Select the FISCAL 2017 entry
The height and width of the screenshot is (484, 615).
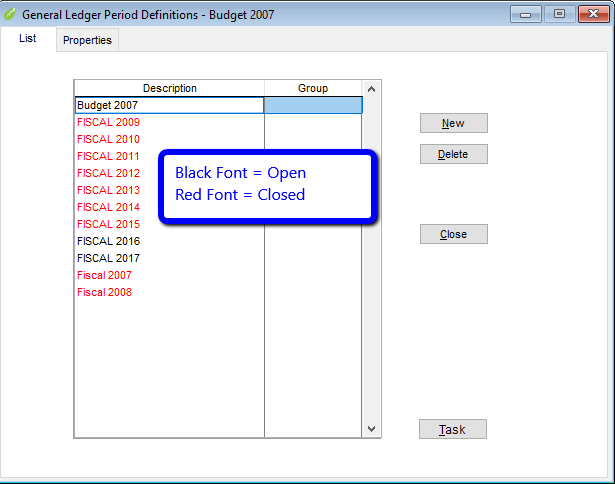tap(108, 258)
